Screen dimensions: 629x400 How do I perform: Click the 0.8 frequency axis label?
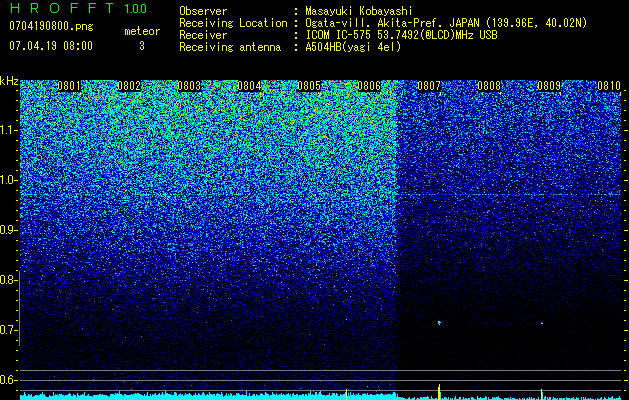(x=7, y=280)
